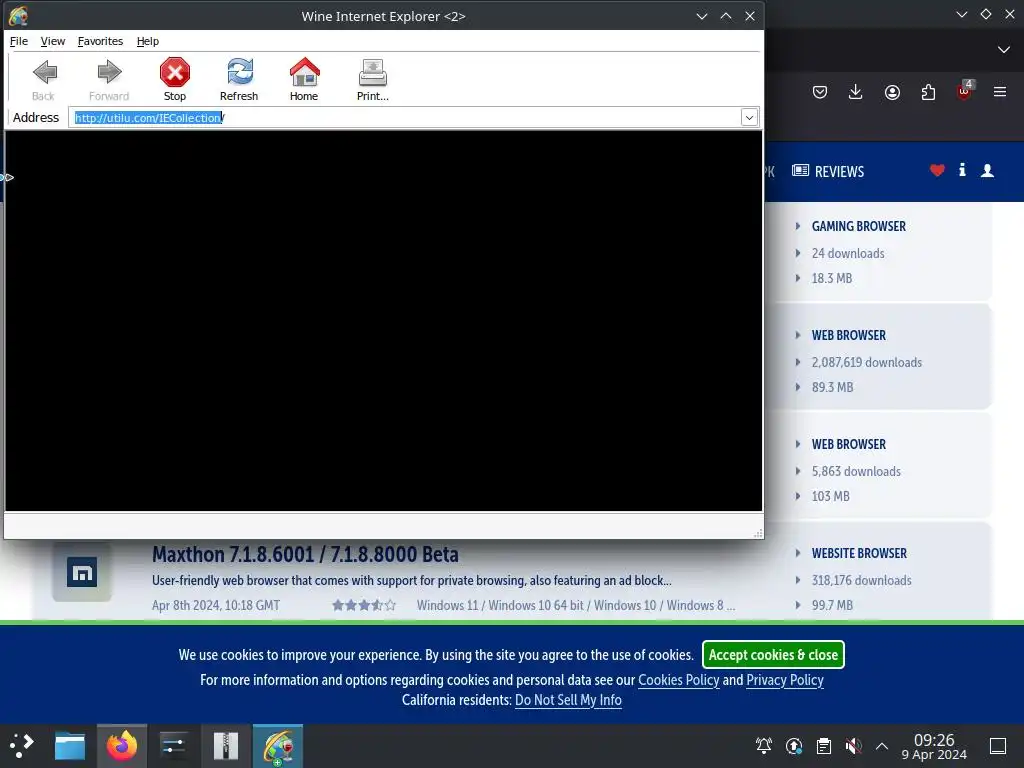Open the File menu
This screenshot has width=1024, height=768.
[18, 41]
